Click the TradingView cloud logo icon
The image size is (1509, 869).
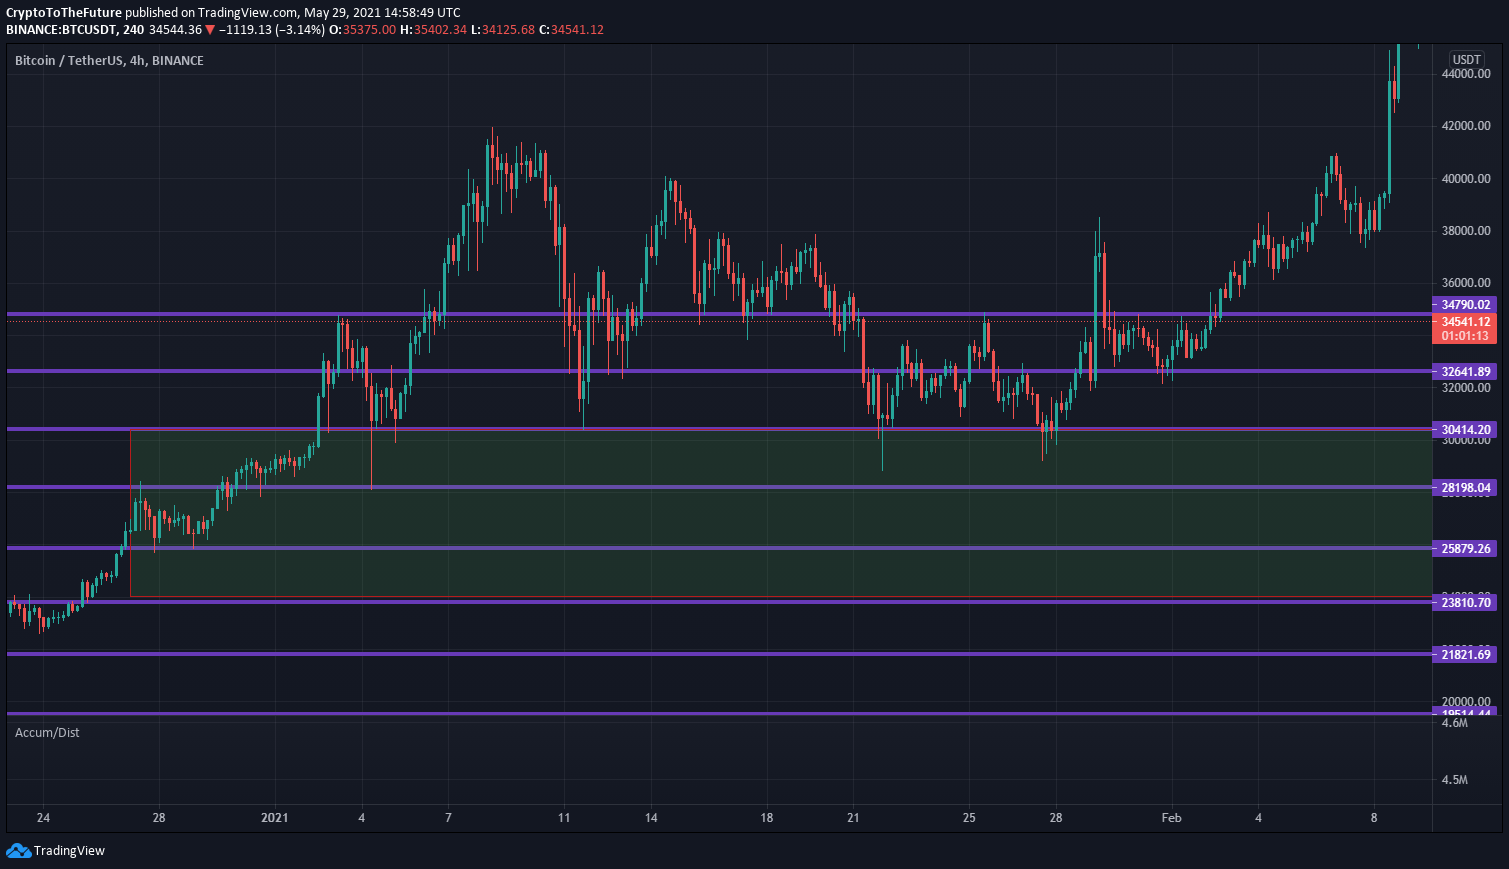18,850
